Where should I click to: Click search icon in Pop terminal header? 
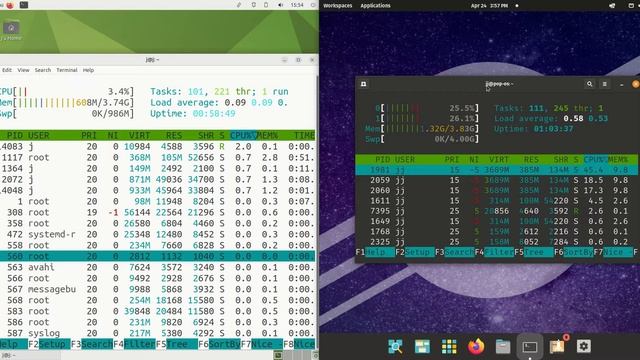point(589,84)
